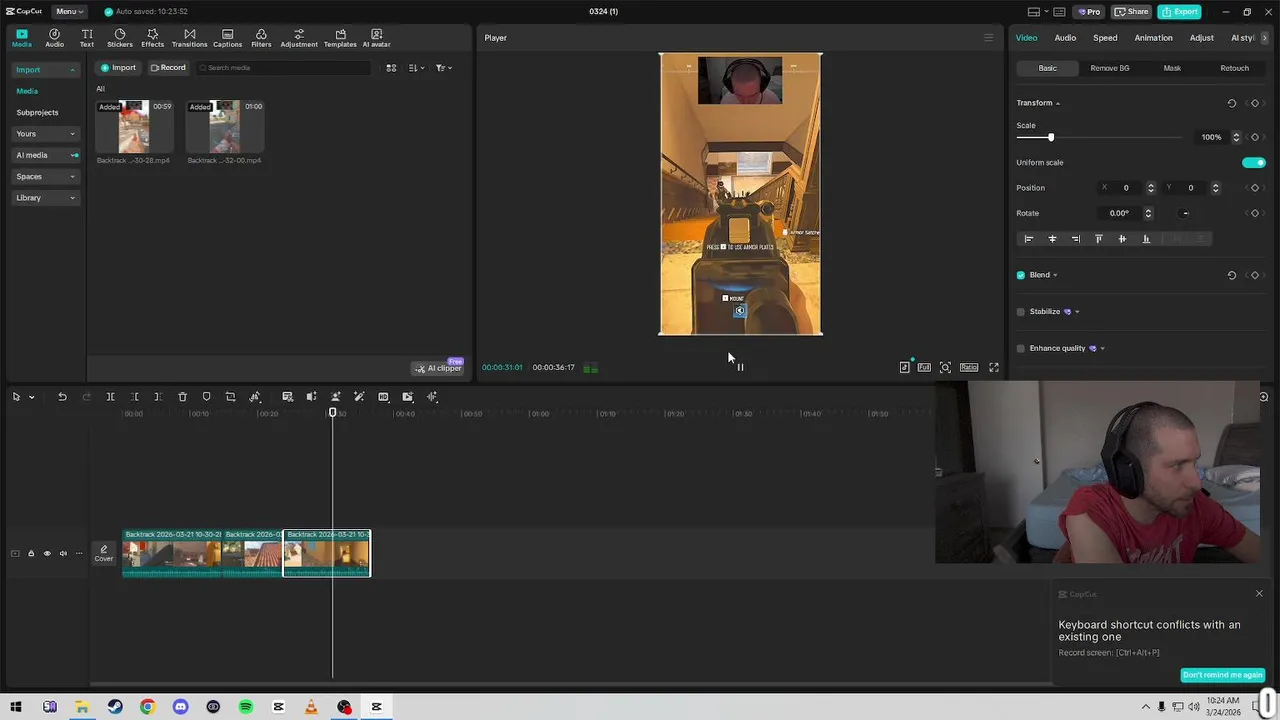
Task: Enable the Stabilize checkbox
Action: pos(1021,312)
